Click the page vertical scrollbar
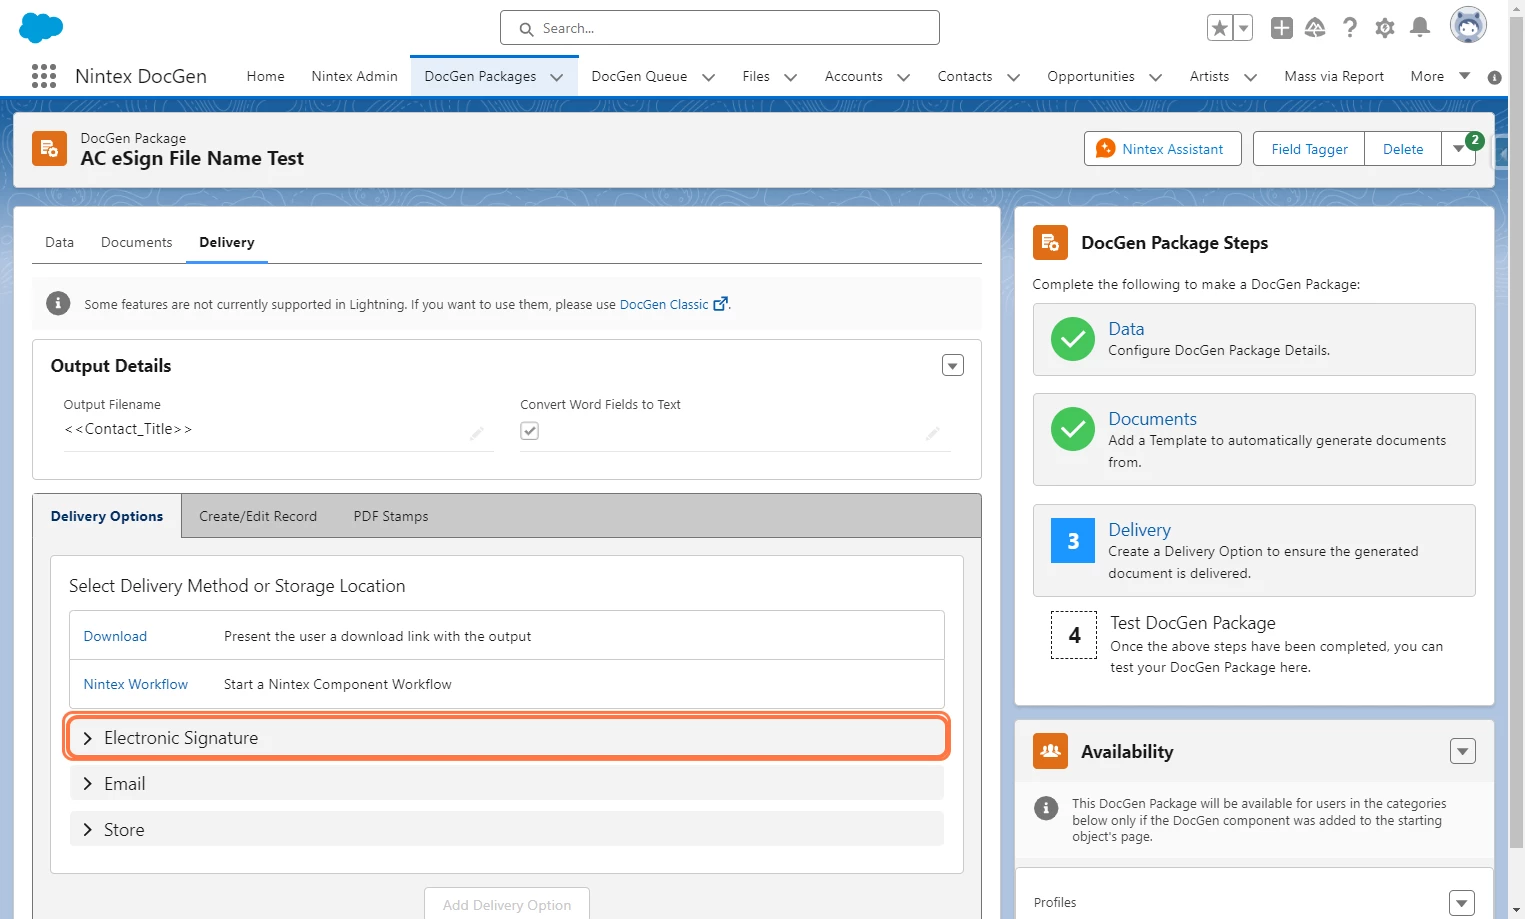The width and height of the screenshot is (1525, 919). pyautogui.click(x=1517, y=430)
